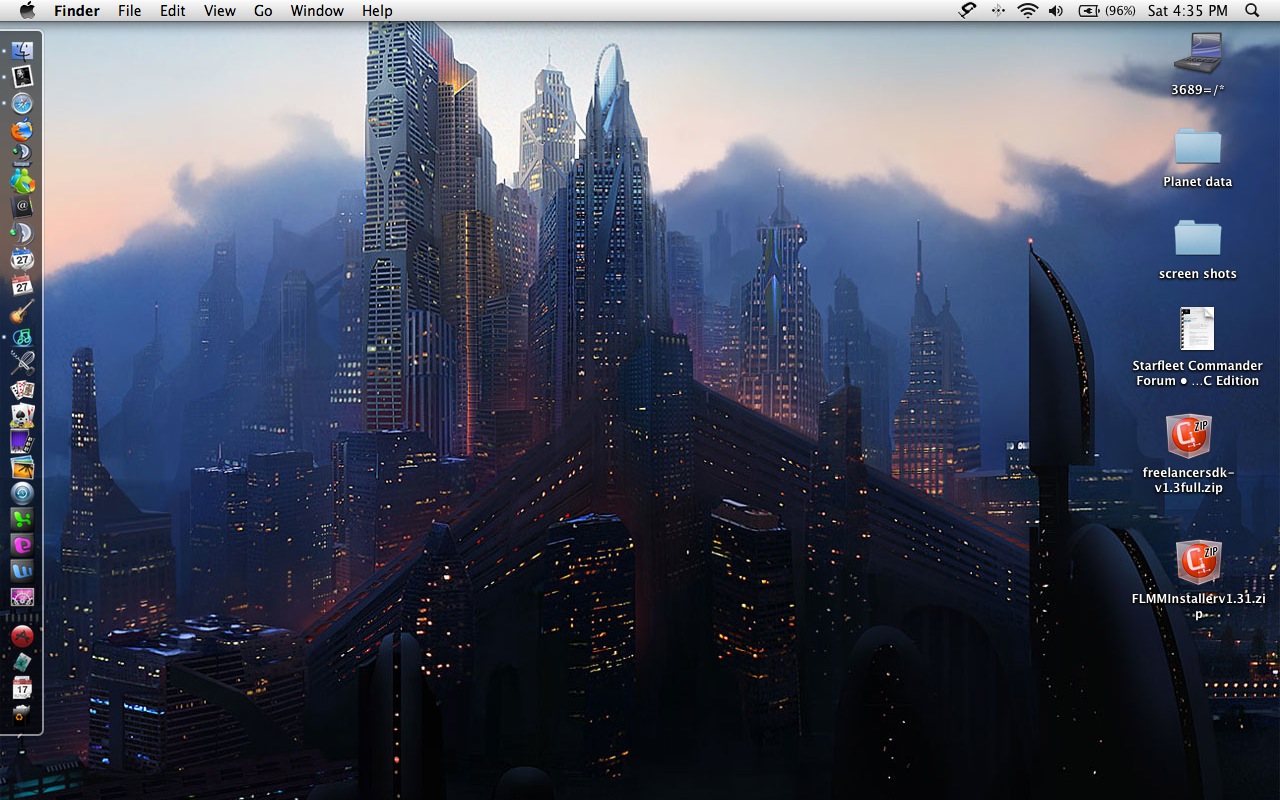This screenshot has height=800, width=1280.
Task: Click the Bluetooth status icon
Action: pos(997,11)
